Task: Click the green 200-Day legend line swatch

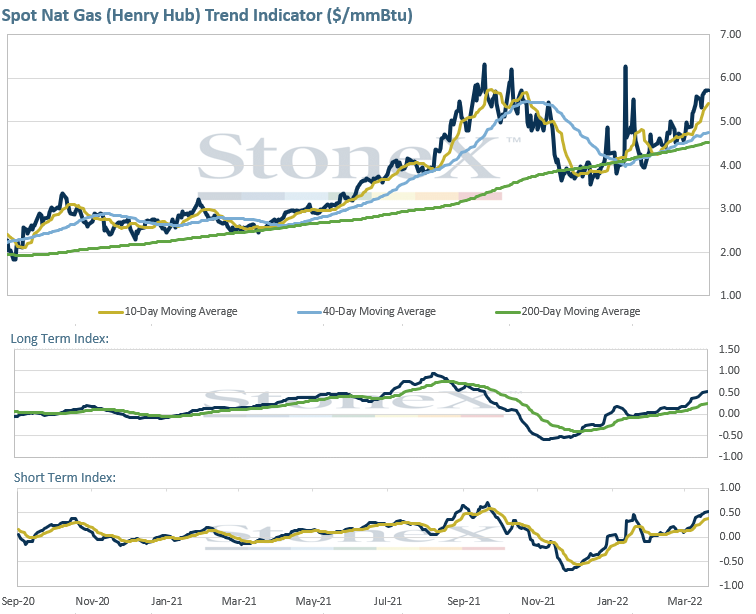Action: (x=508, y=313)
